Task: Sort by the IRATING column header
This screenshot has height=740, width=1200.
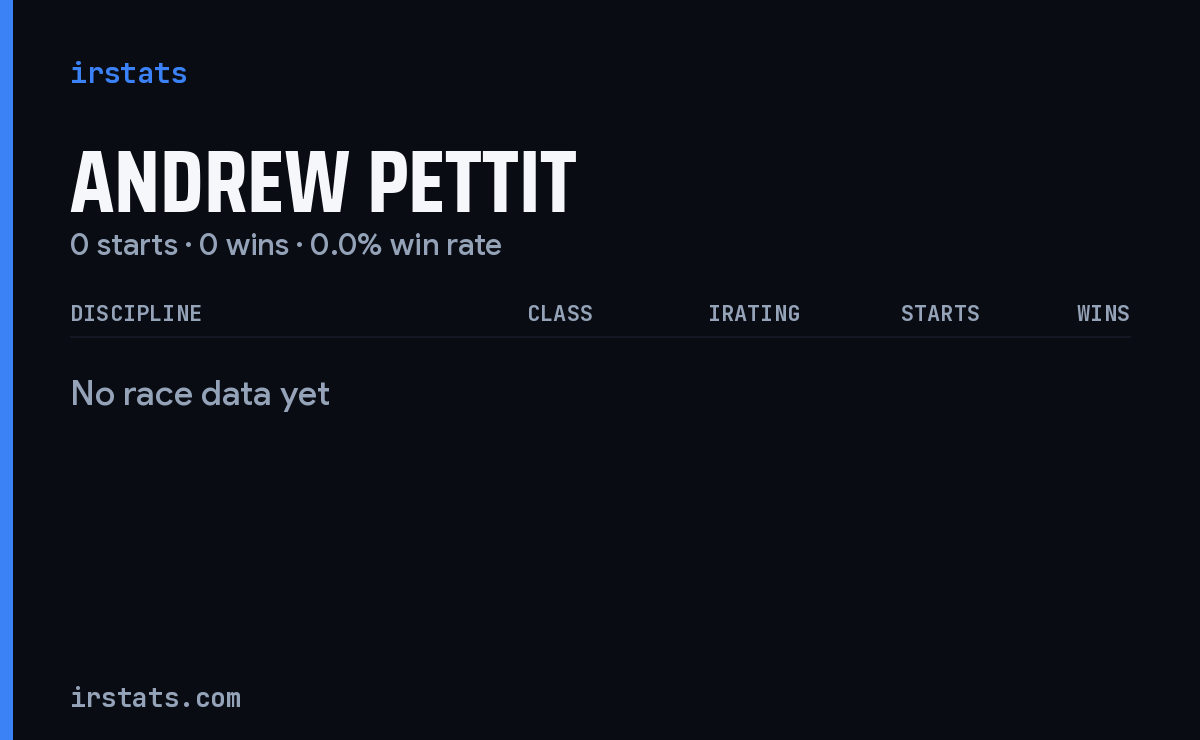Action: tap(754, 313)
